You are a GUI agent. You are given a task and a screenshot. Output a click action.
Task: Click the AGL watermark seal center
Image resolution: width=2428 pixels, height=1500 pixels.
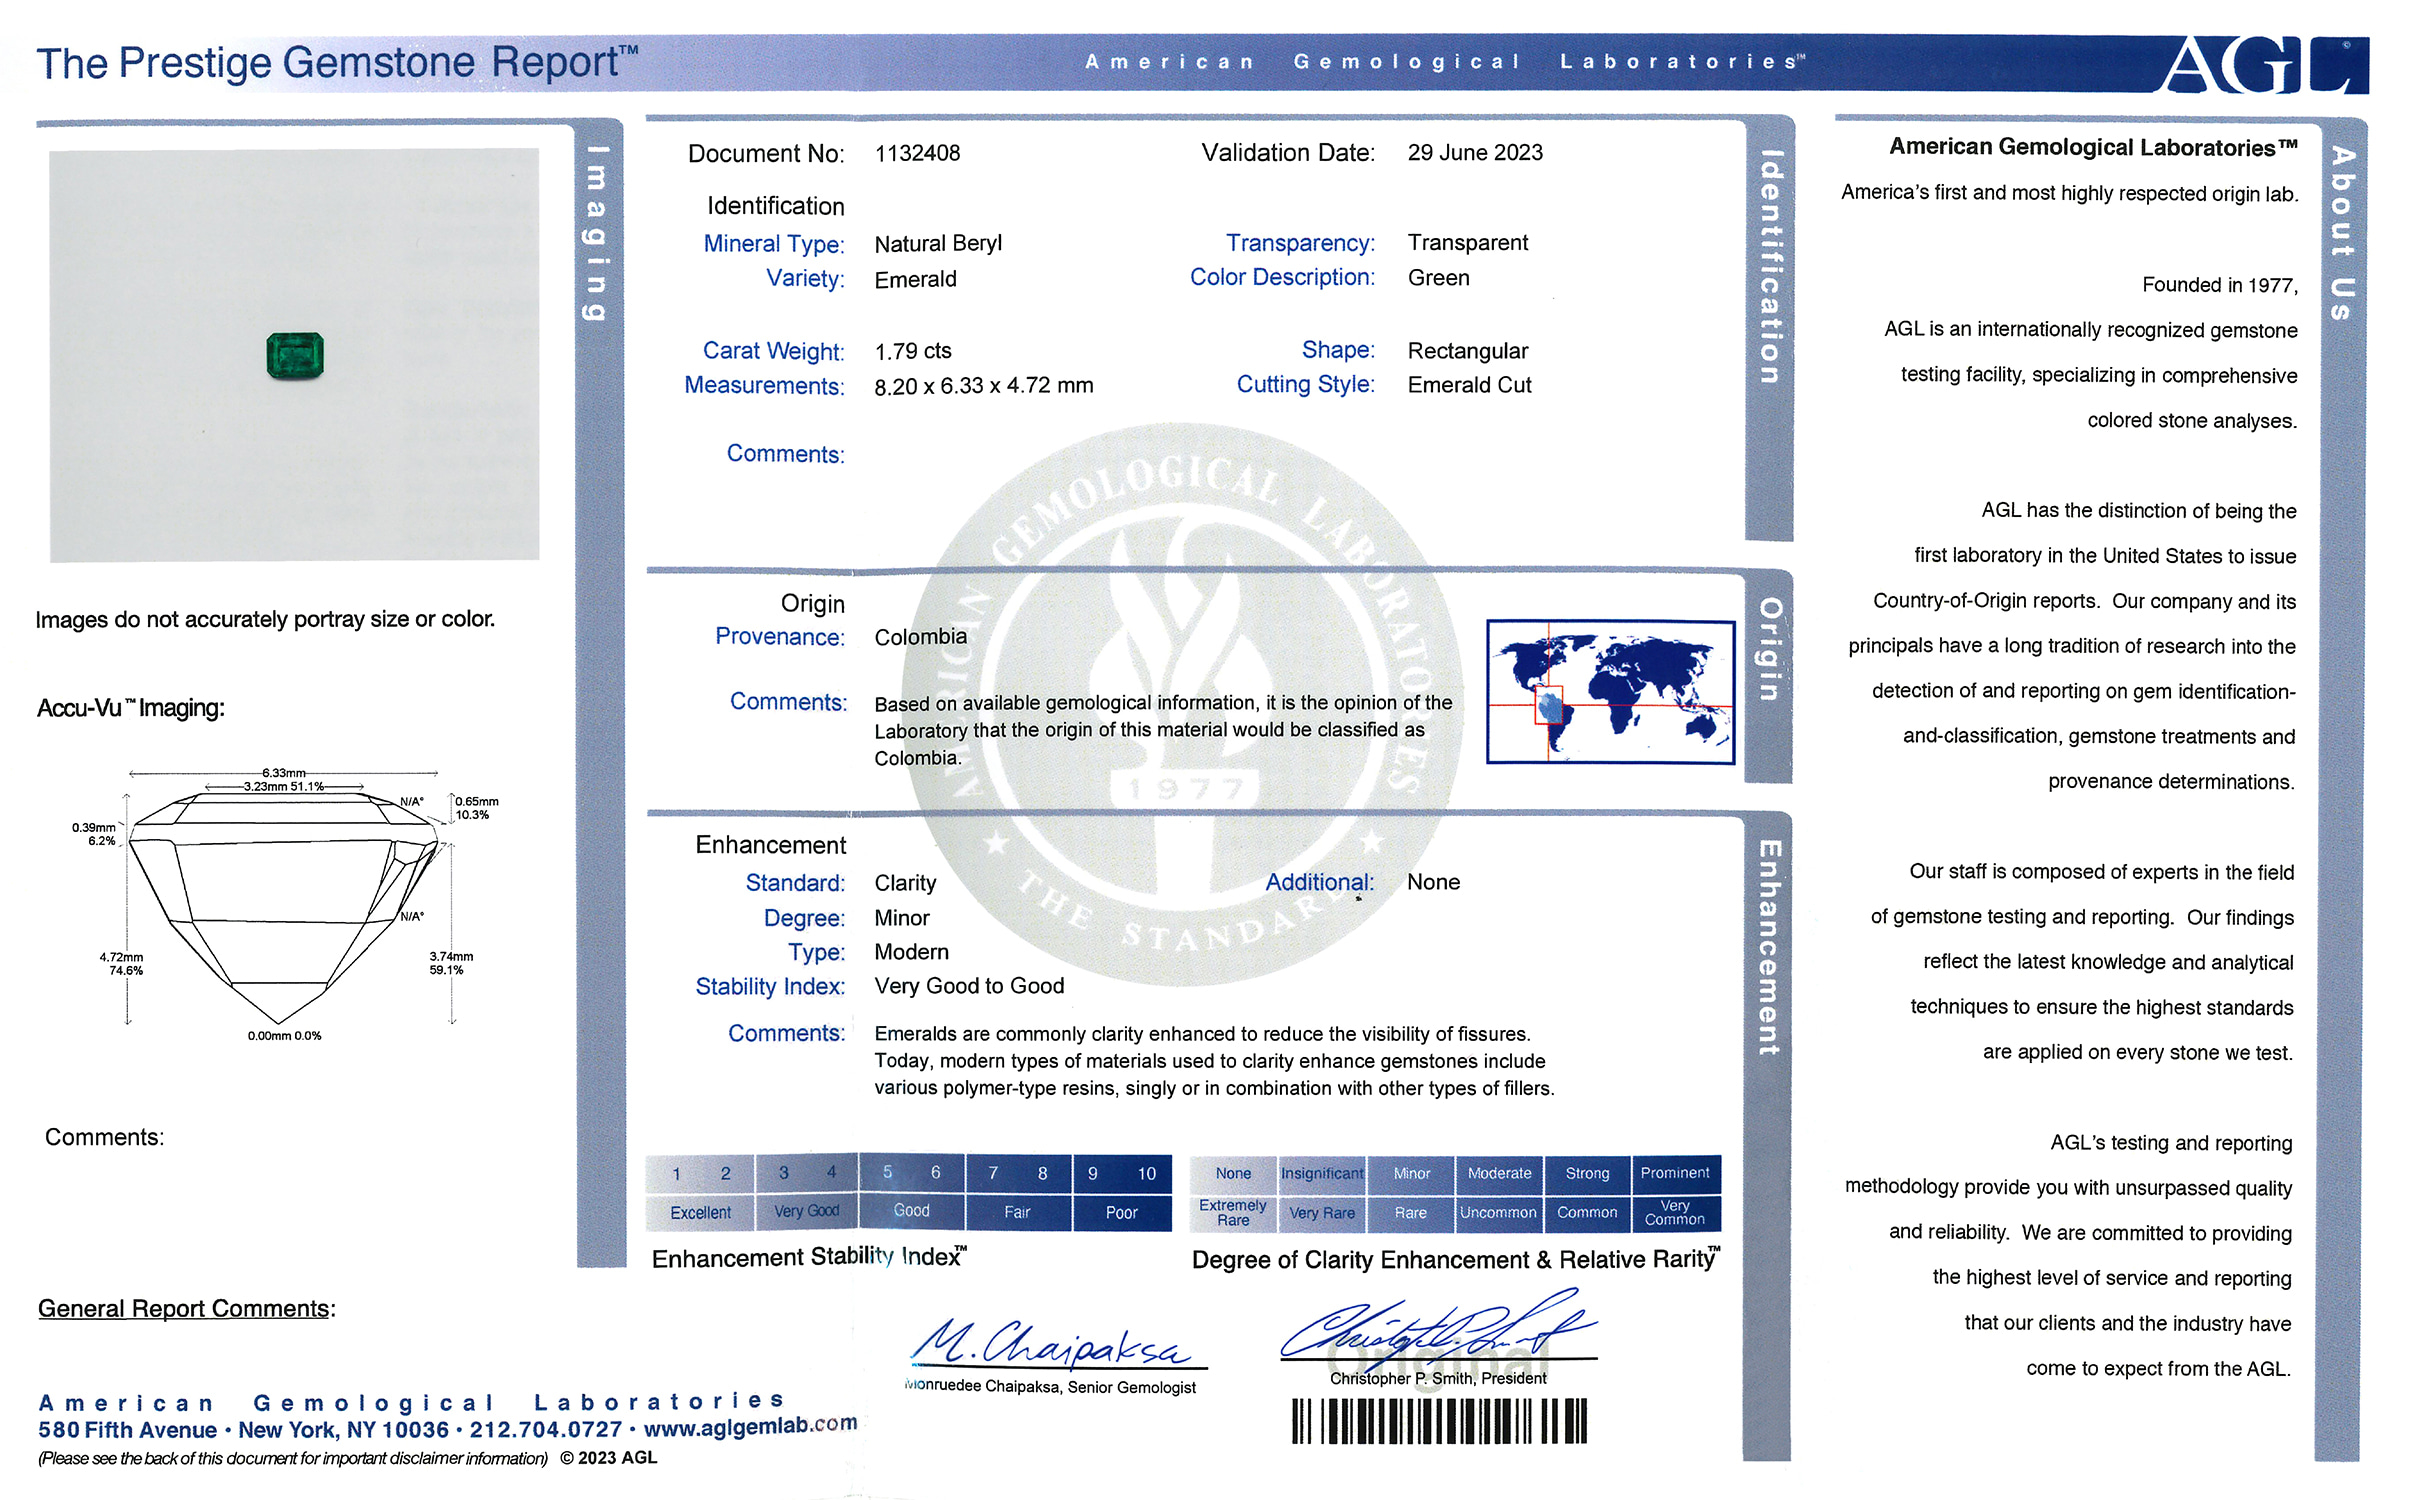[1185, 705]
